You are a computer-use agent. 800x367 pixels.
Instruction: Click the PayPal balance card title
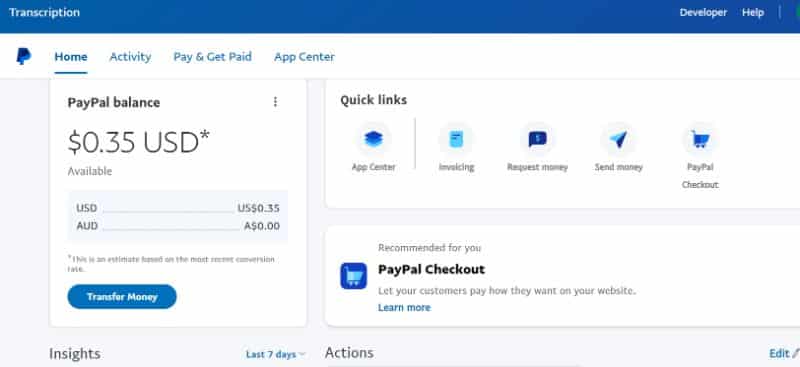[114, 103]
